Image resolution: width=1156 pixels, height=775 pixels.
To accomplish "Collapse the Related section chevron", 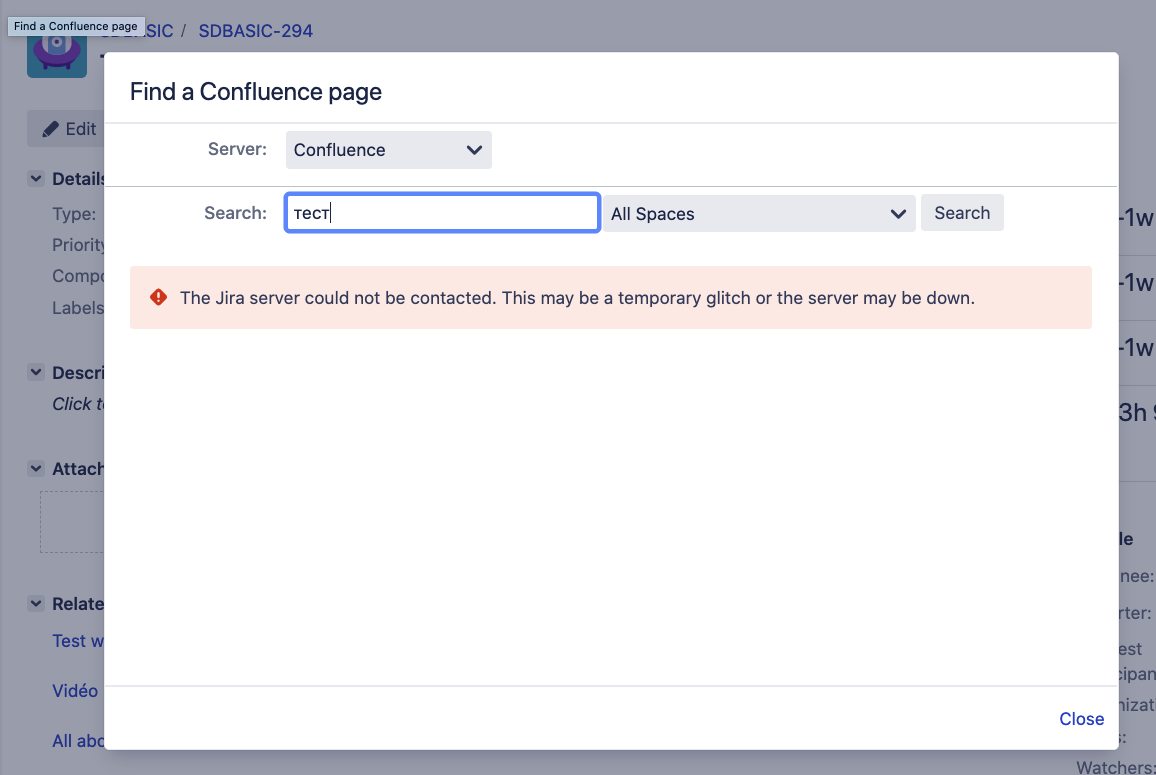I will [x=36, y=603].
